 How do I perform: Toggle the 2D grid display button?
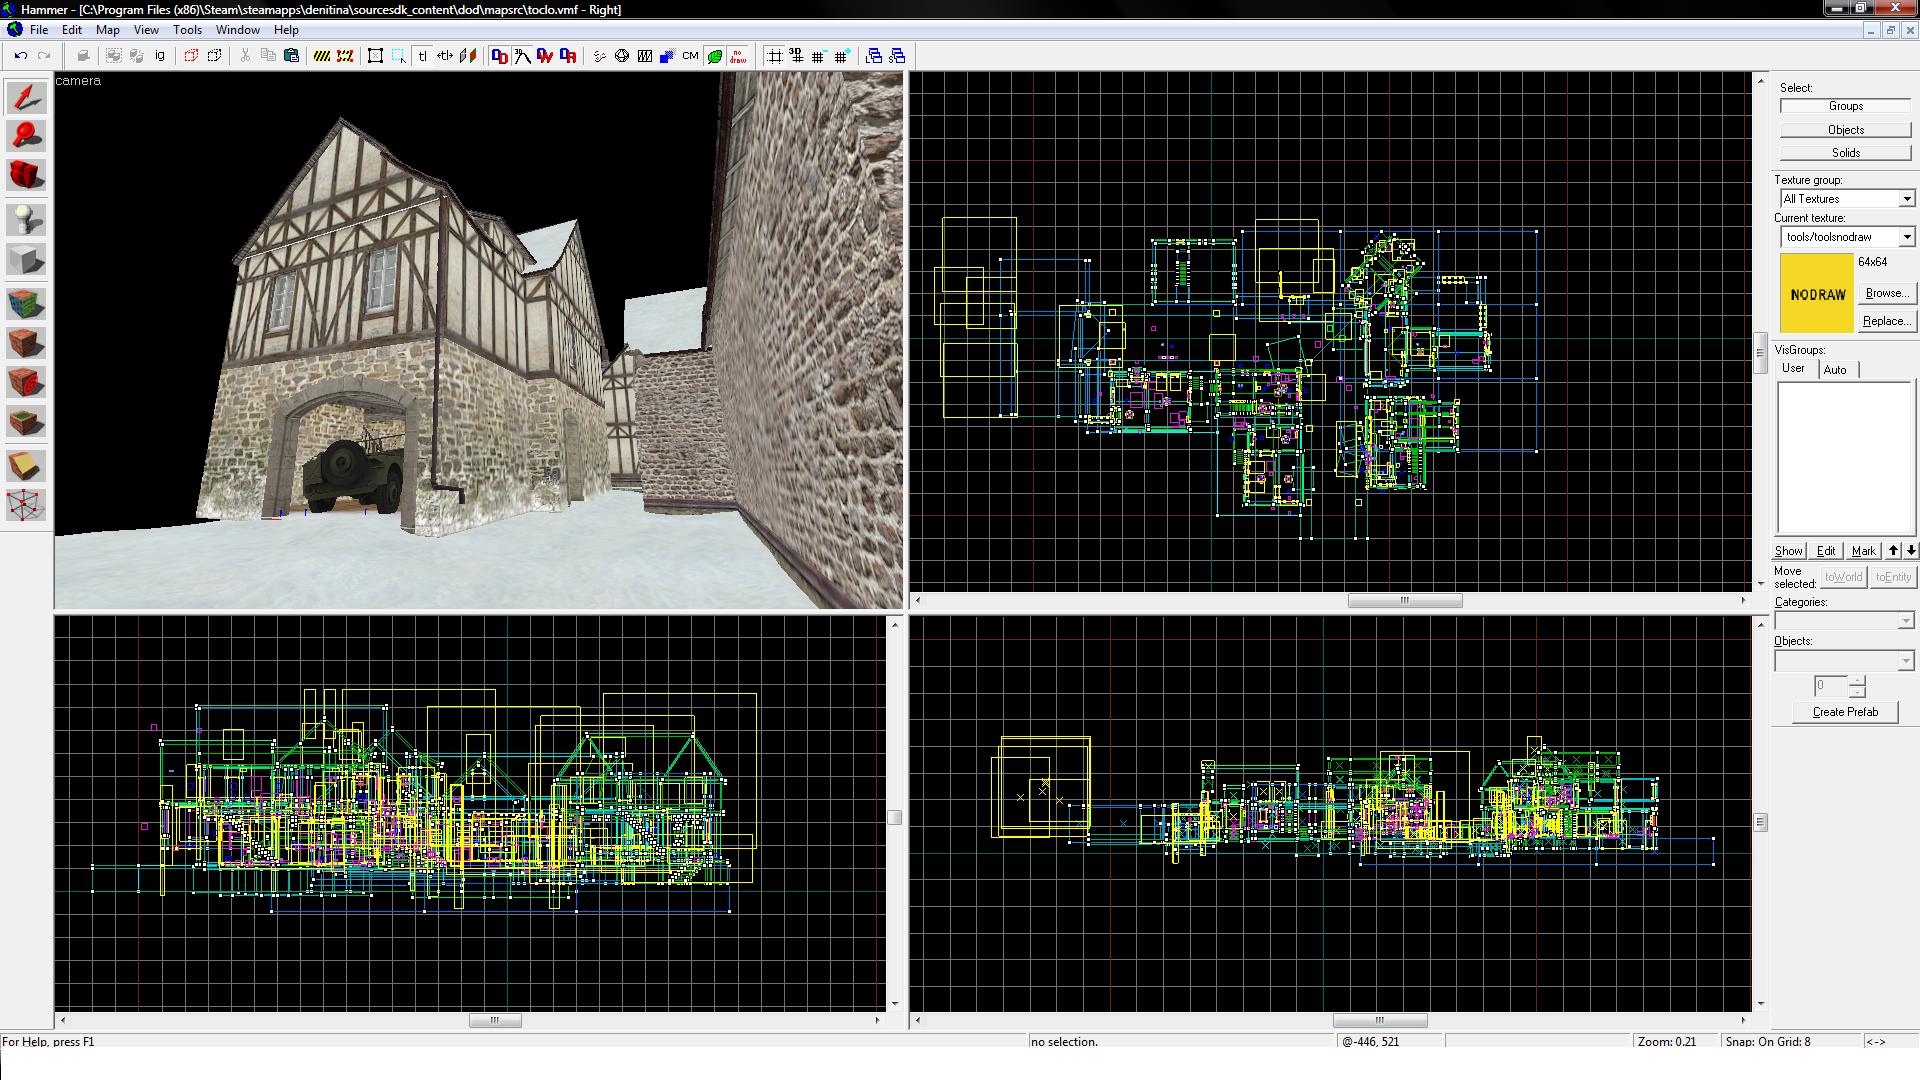773,56
